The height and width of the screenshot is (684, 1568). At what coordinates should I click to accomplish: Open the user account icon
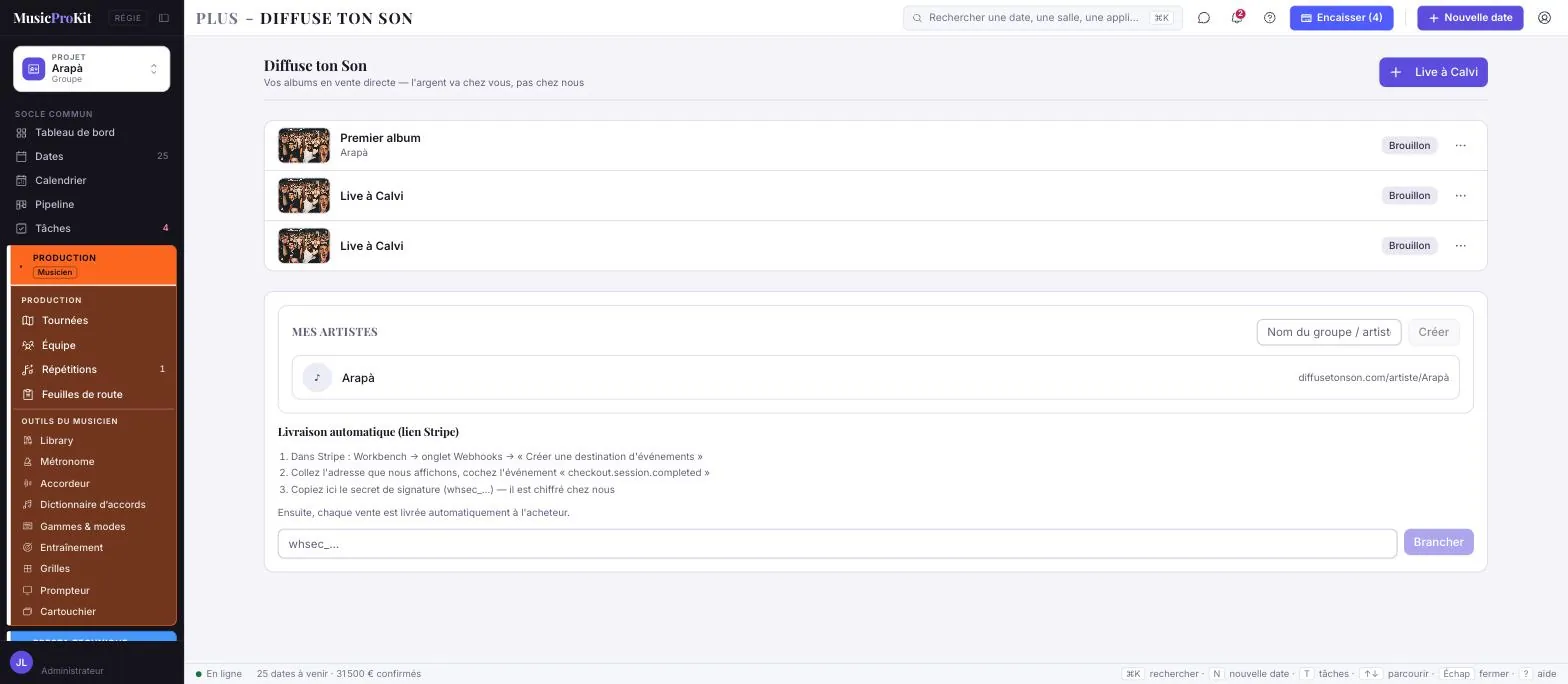pos(1544,18)
